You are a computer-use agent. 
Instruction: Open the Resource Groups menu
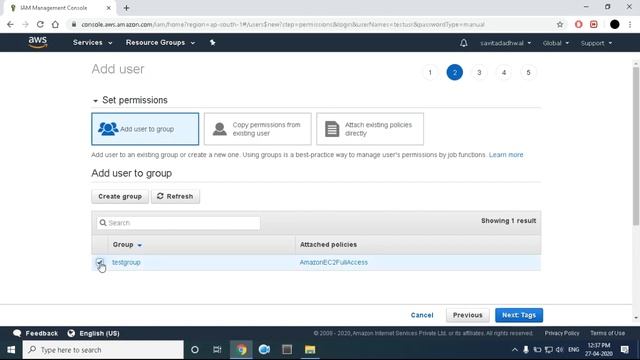[160, 42]
